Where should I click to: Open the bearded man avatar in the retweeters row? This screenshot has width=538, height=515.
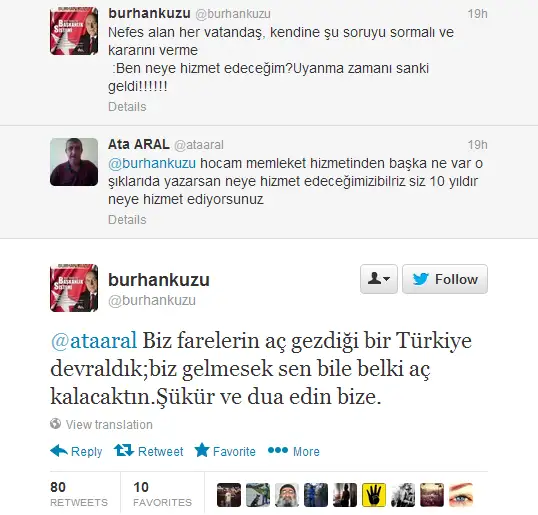click(x=287, y=495)
